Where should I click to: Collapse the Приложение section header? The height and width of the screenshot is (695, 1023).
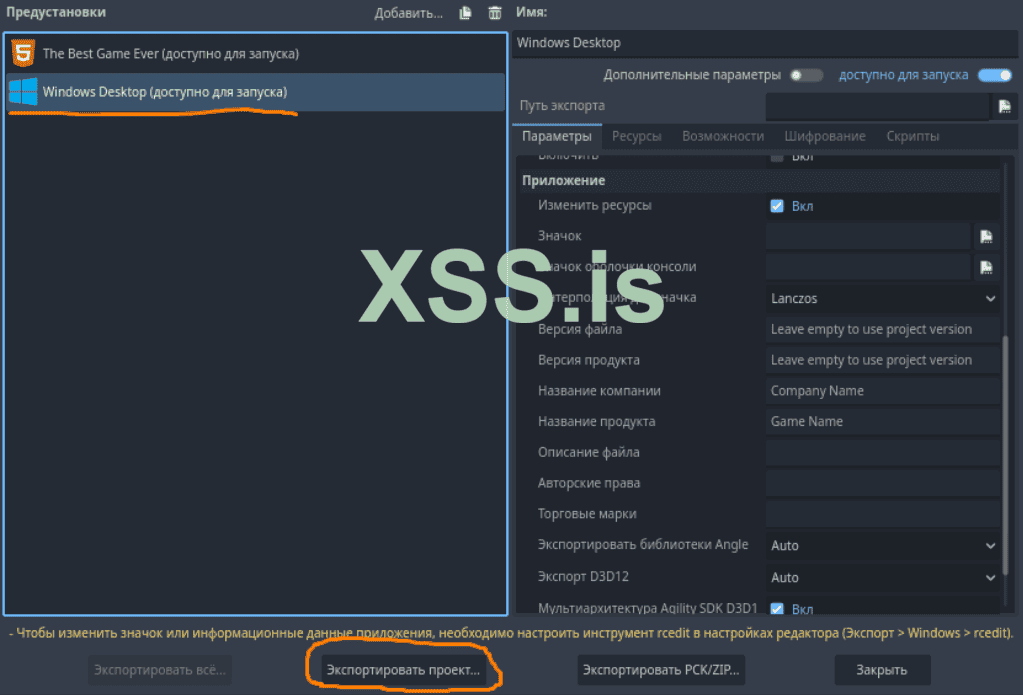point(759,181)
